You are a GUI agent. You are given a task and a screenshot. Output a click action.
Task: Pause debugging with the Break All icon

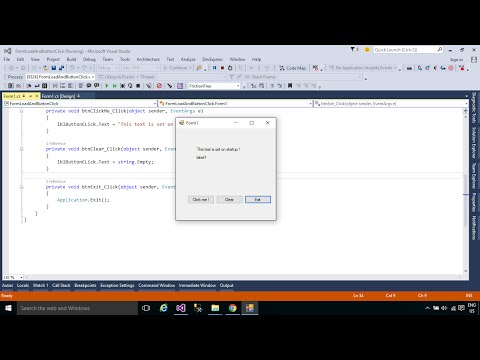[x=214, y=68]
